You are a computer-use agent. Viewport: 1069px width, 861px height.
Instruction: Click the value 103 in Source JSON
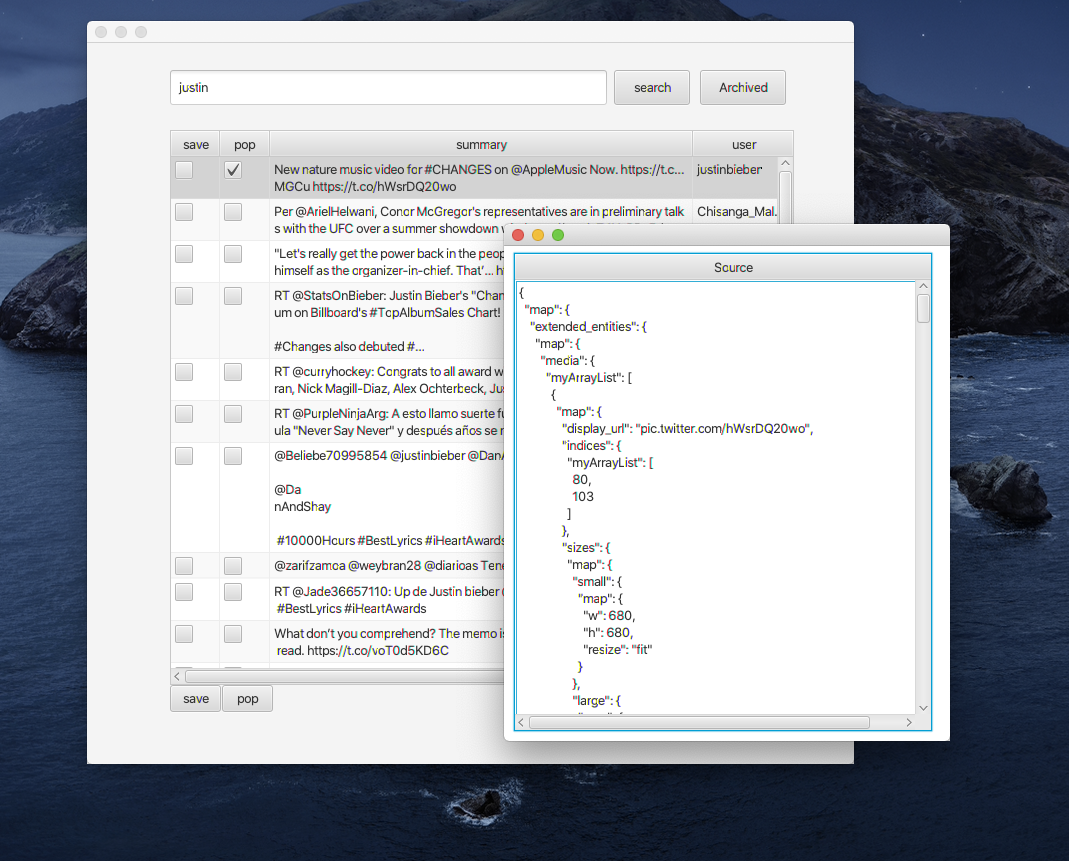click(x=583, y=496)
